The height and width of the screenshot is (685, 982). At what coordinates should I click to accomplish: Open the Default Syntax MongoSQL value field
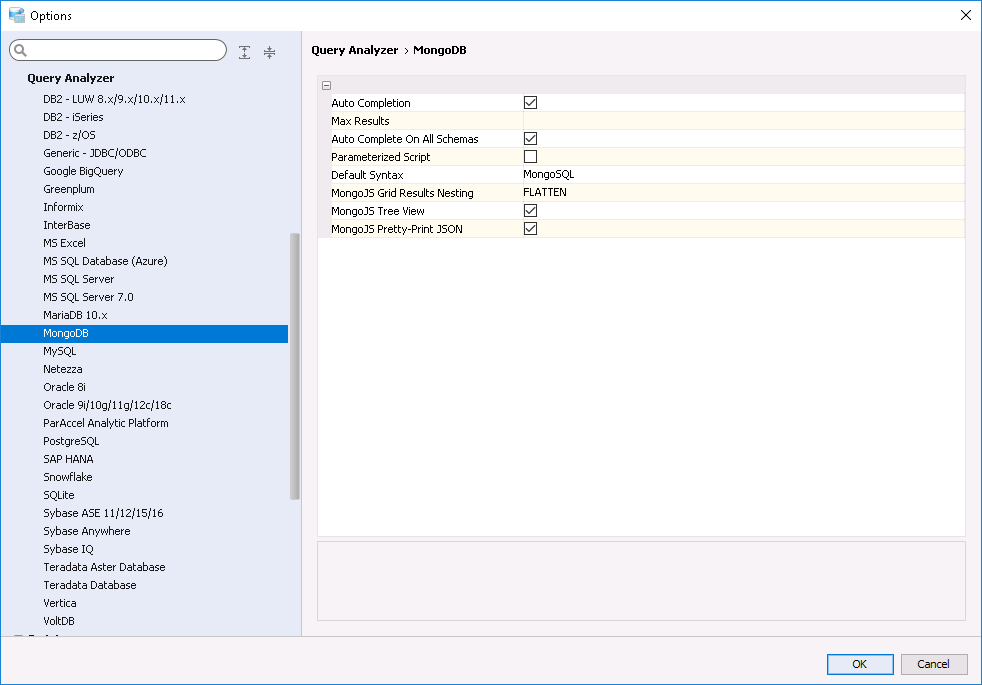pos(740,174)
